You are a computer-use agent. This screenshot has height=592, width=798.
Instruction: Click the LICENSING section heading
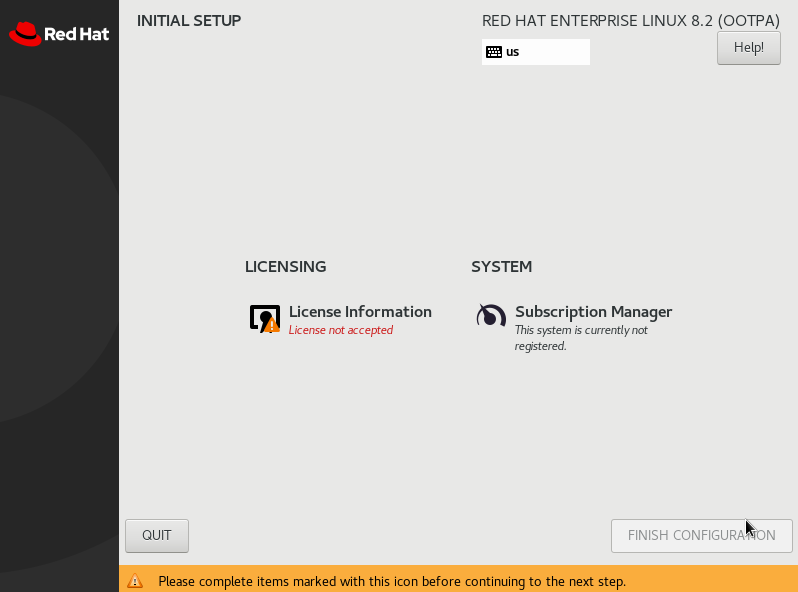click(x=285, y=267)
